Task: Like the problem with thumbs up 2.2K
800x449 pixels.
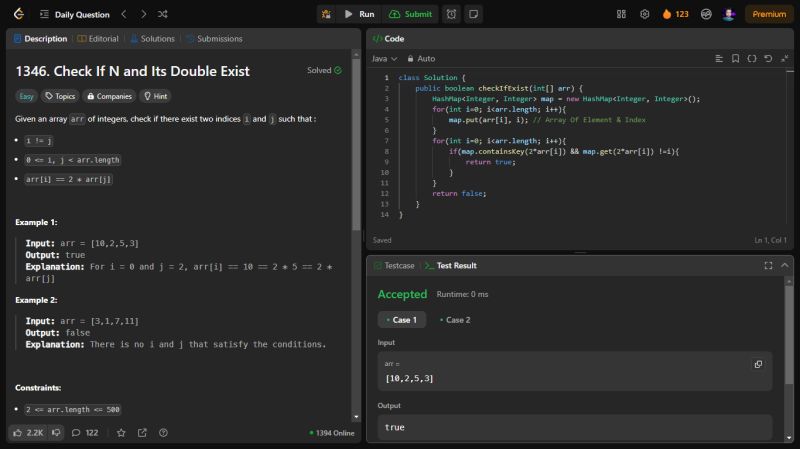Action: (28, 433)
